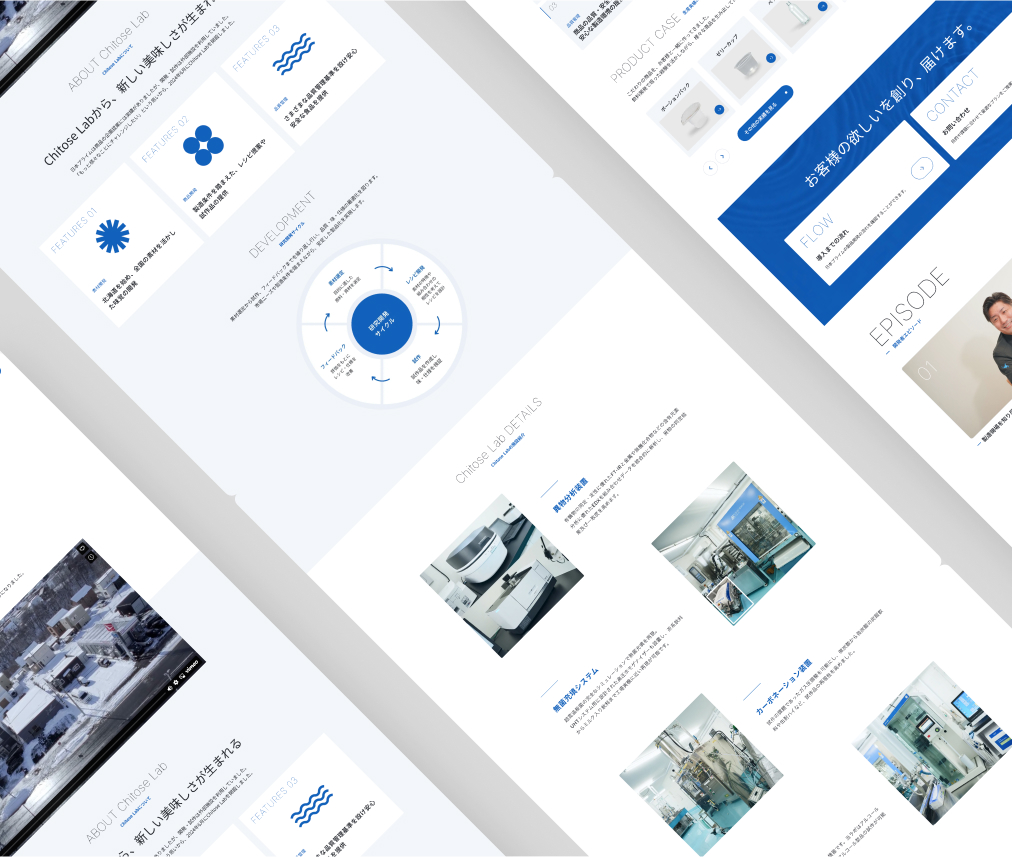Click the rounded arrow icon in FLOW card
This screenshot has height=857, width=1012.
click(922, 168)
